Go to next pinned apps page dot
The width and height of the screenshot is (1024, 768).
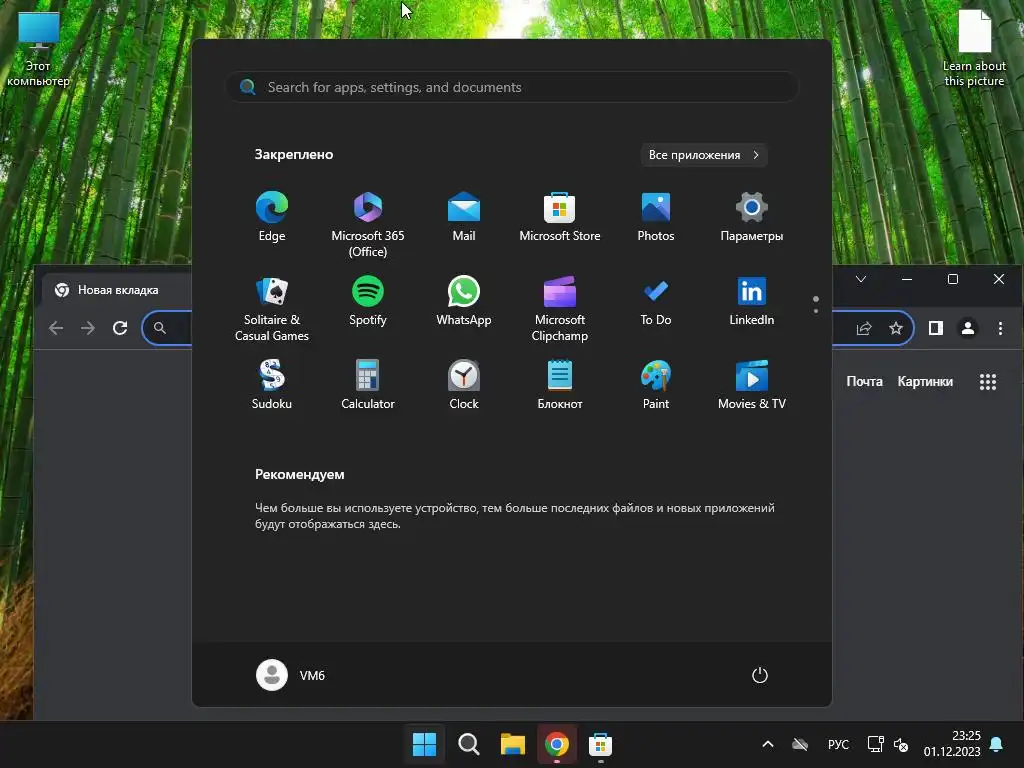(x=816, y=311)
